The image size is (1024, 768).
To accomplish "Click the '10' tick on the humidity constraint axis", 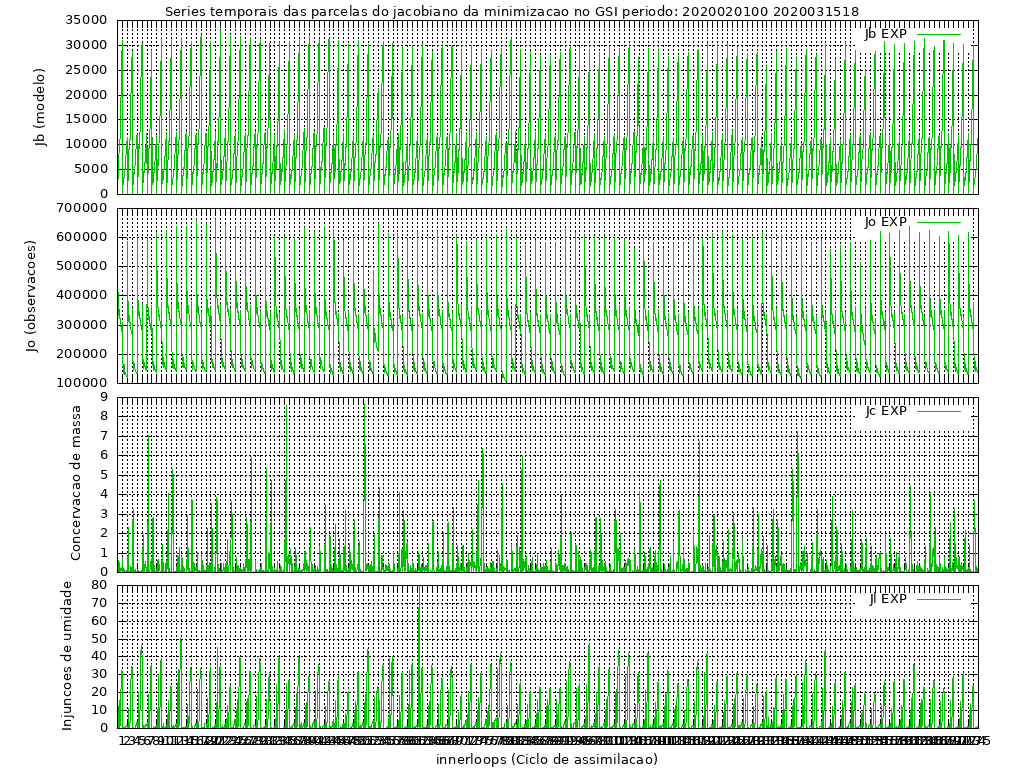I will tap(99, 710).
